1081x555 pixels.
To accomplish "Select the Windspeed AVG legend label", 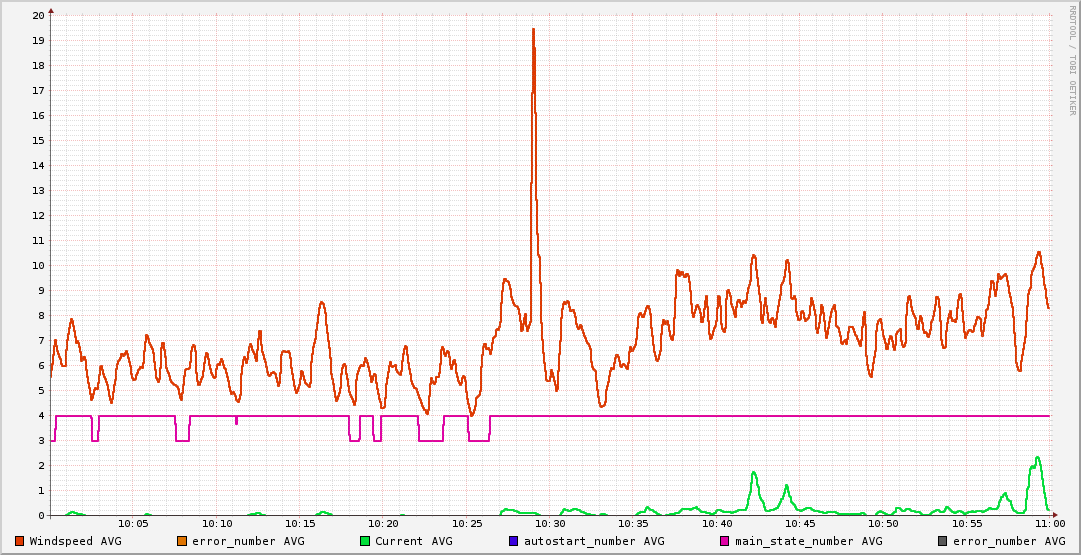I will [75, 541].
